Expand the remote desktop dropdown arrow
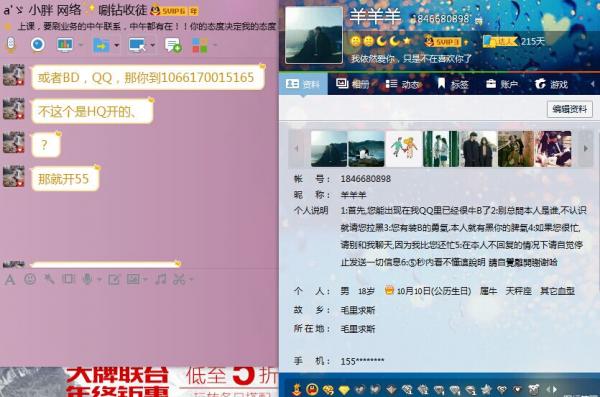Image resolution: width=600 pixels, height=397 pixels. point(152,45)
